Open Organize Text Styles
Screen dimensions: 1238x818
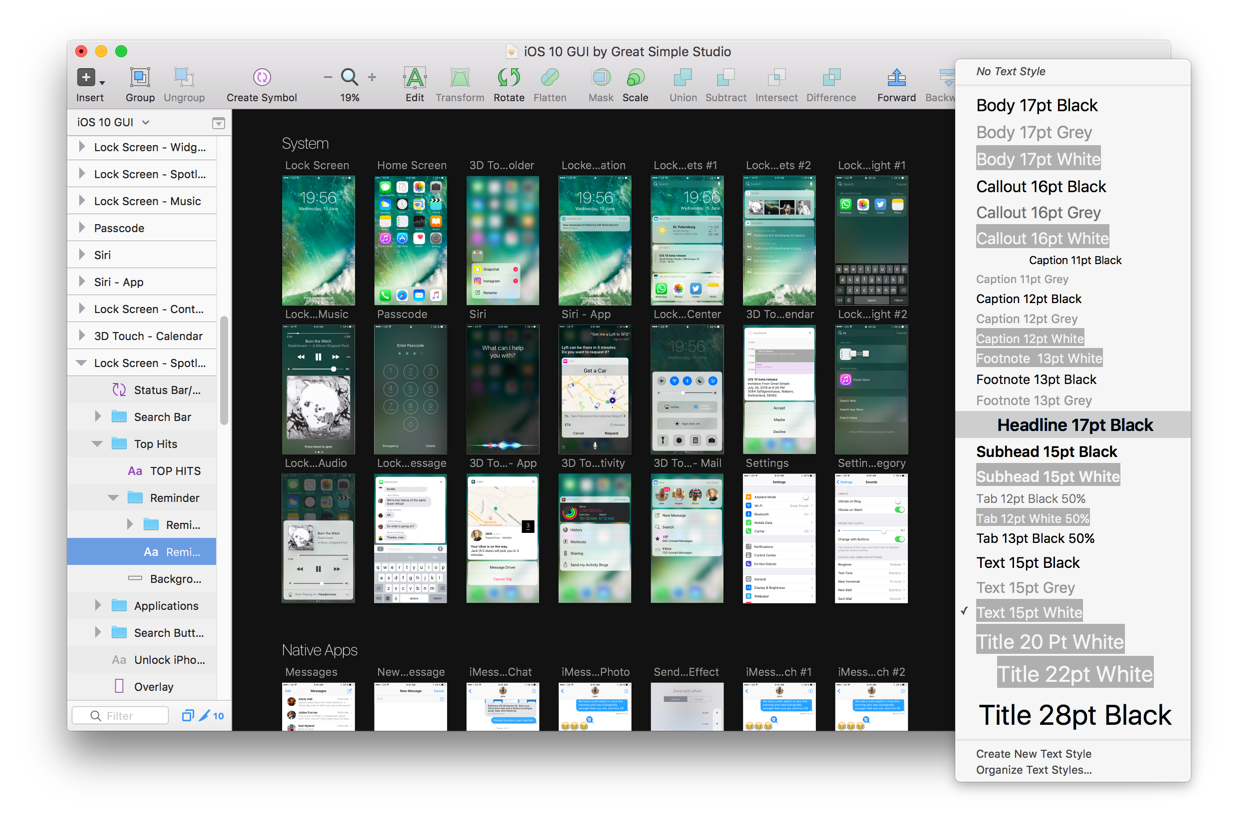[x=1033, y=770]
